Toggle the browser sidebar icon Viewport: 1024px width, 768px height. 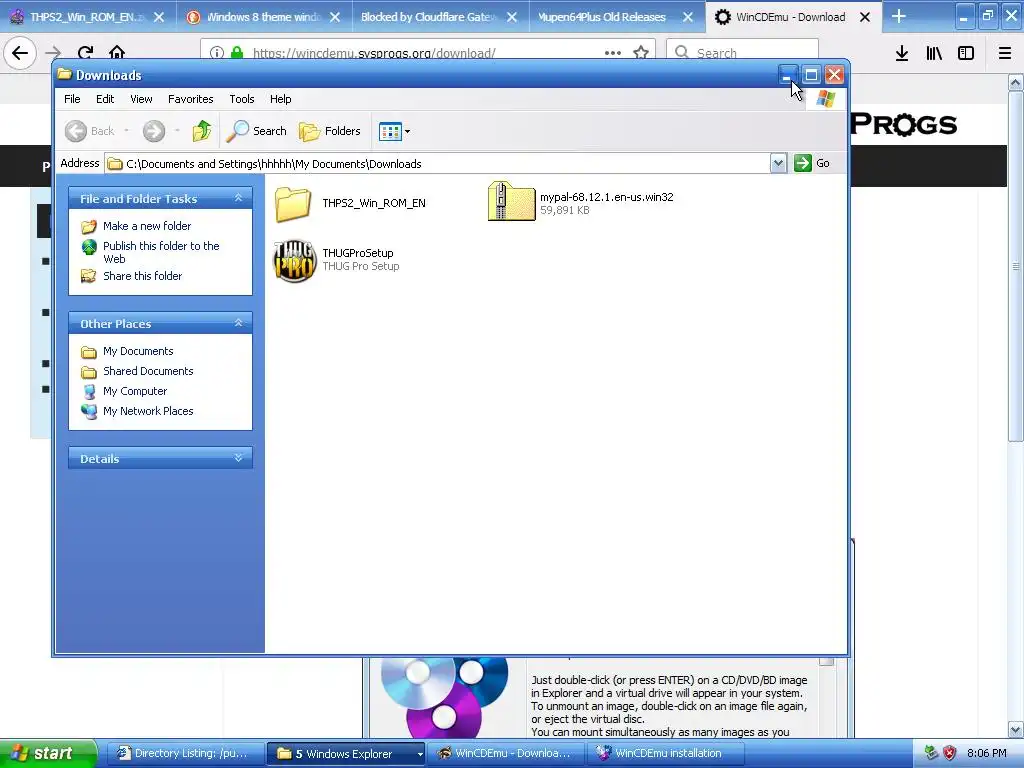pyautogui.click(x=966, y=54)
